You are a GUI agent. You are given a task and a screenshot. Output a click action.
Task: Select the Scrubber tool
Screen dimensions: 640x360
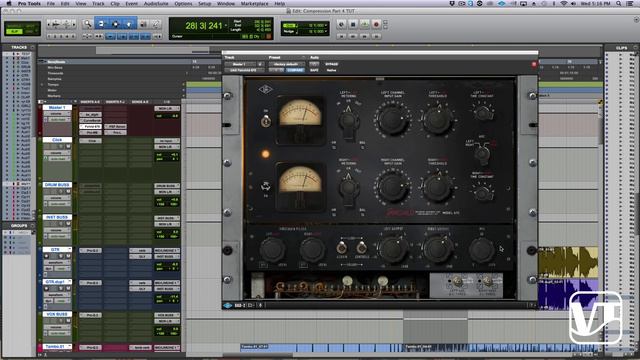coord(143,24)
